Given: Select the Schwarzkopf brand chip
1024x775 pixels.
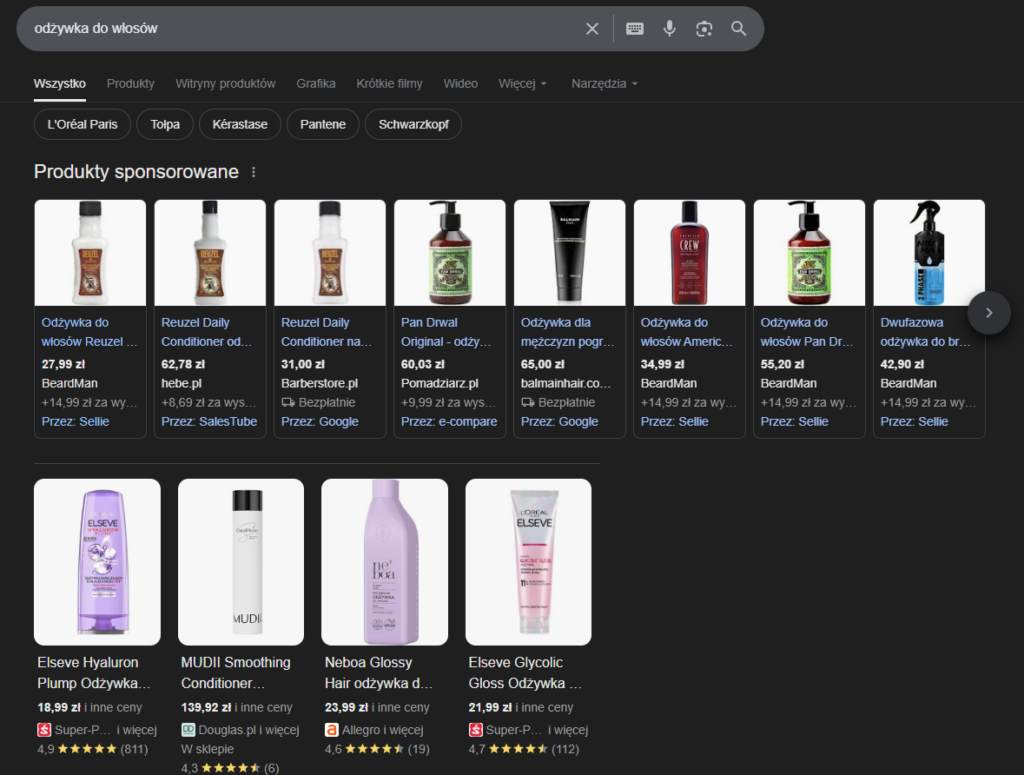Looking at the screenshot, I should coord(413,124).
